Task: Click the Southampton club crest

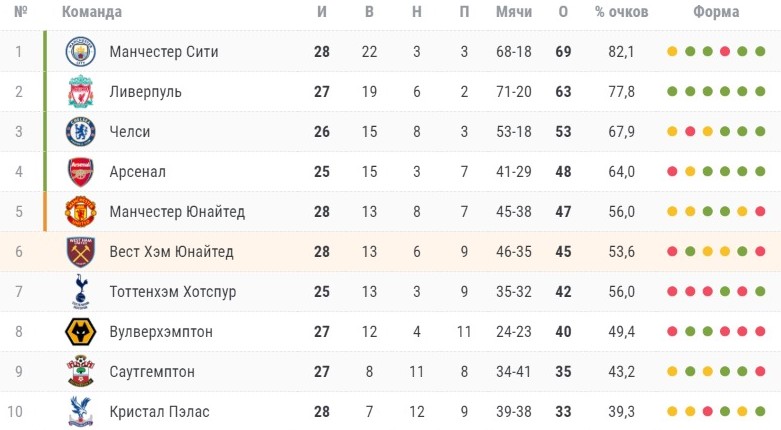Action: pyautogui.click(x=80, y=371)
